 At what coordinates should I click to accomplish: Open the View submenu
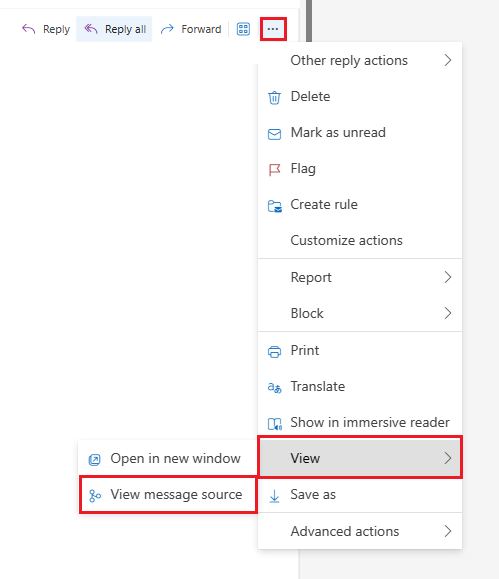coord(360,458)
